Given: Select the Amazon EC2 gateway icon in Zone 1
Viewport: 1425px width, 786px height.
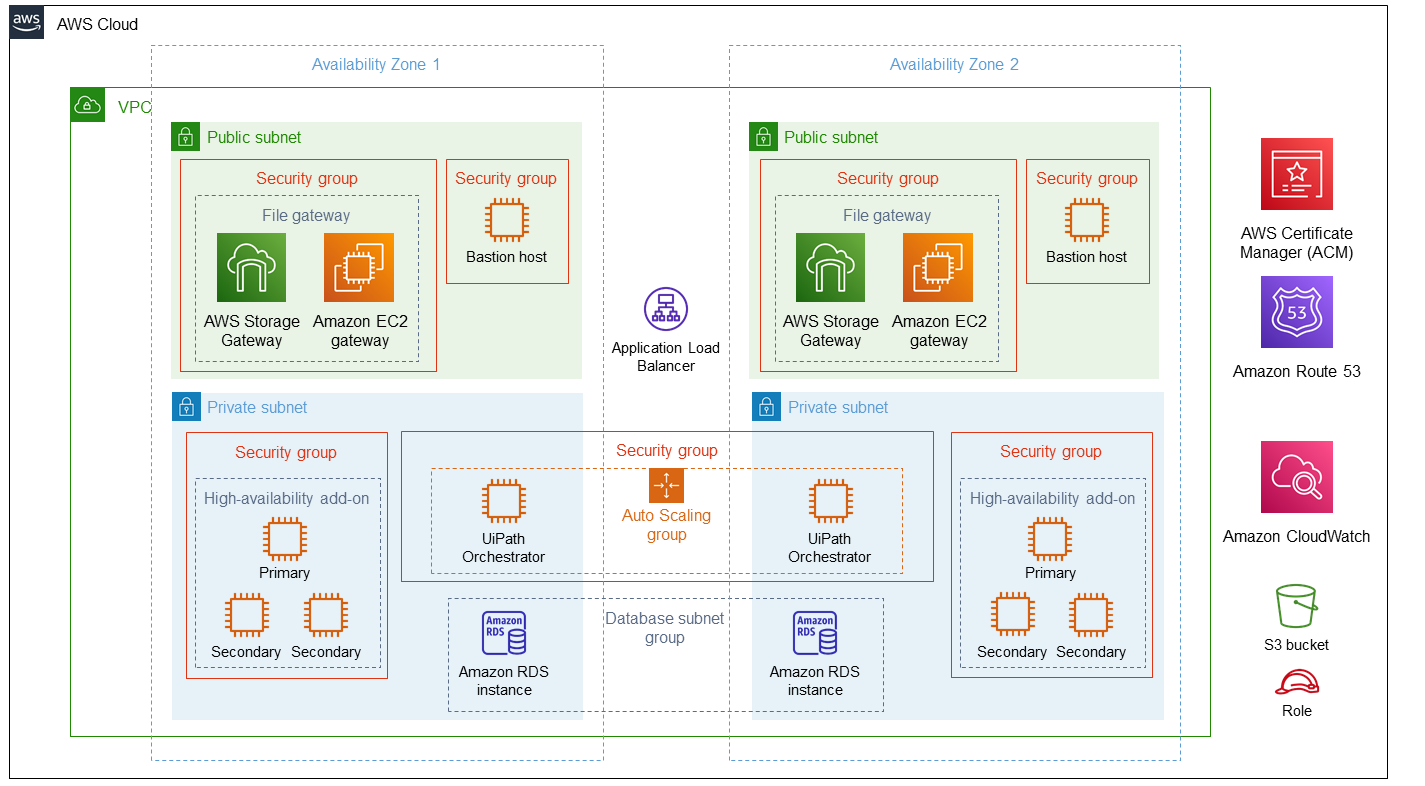Looking at the screenshot, I should (359, 268).
